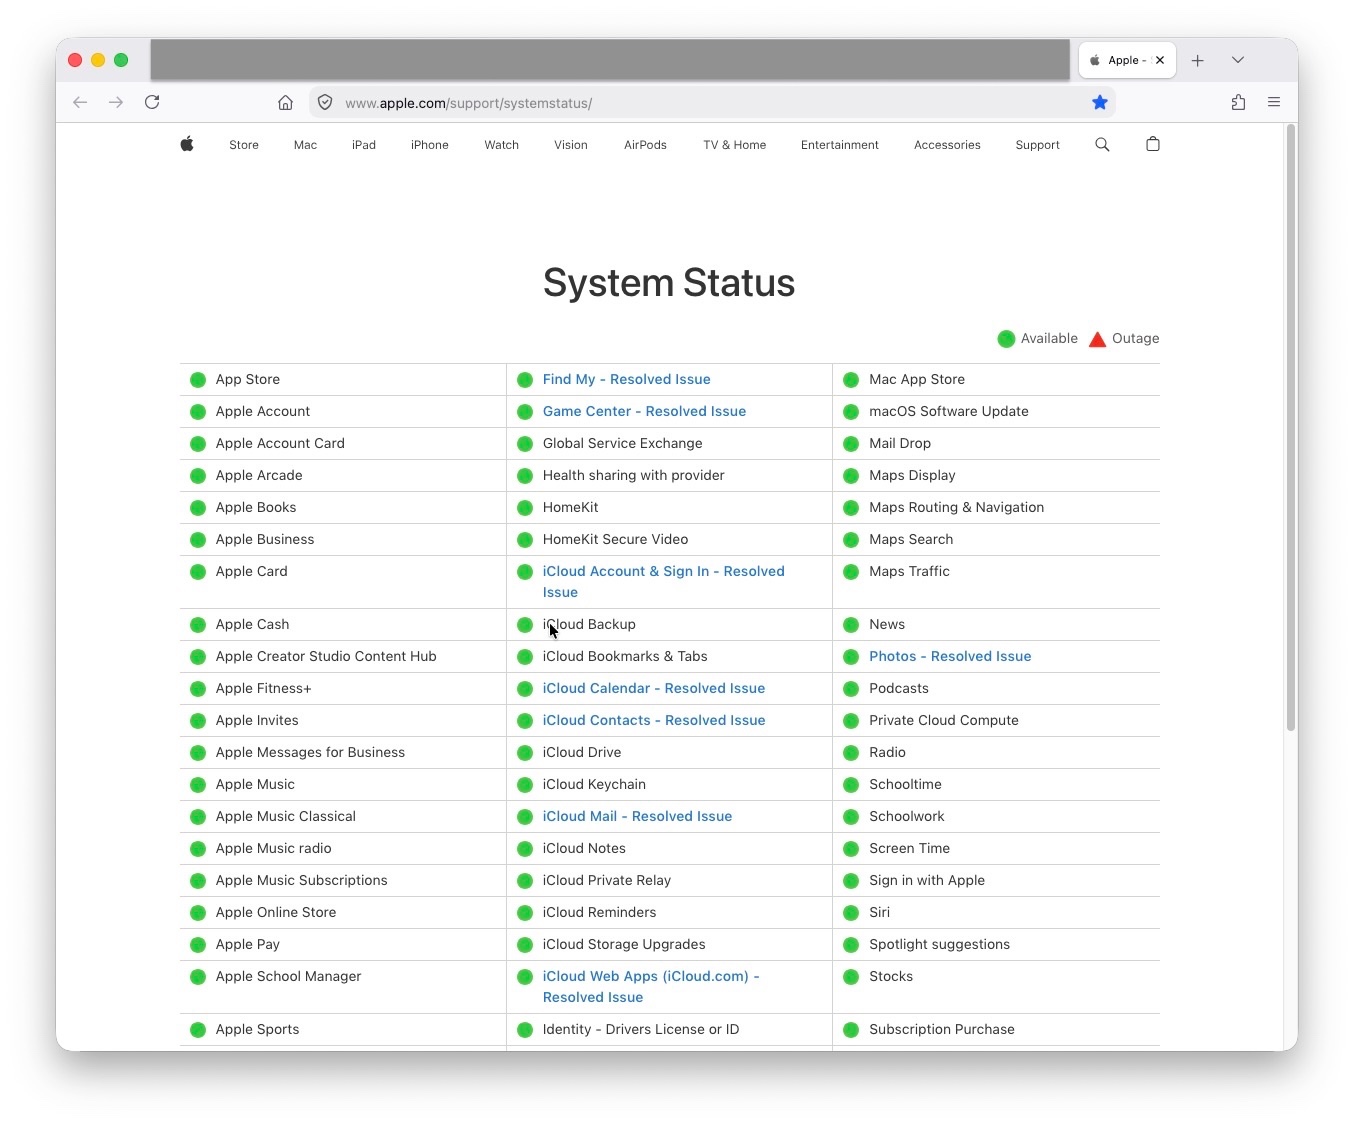Open iCloud Account & Sign In resolved issue
Screen dimensions: 1354x1125
point(664,581)
